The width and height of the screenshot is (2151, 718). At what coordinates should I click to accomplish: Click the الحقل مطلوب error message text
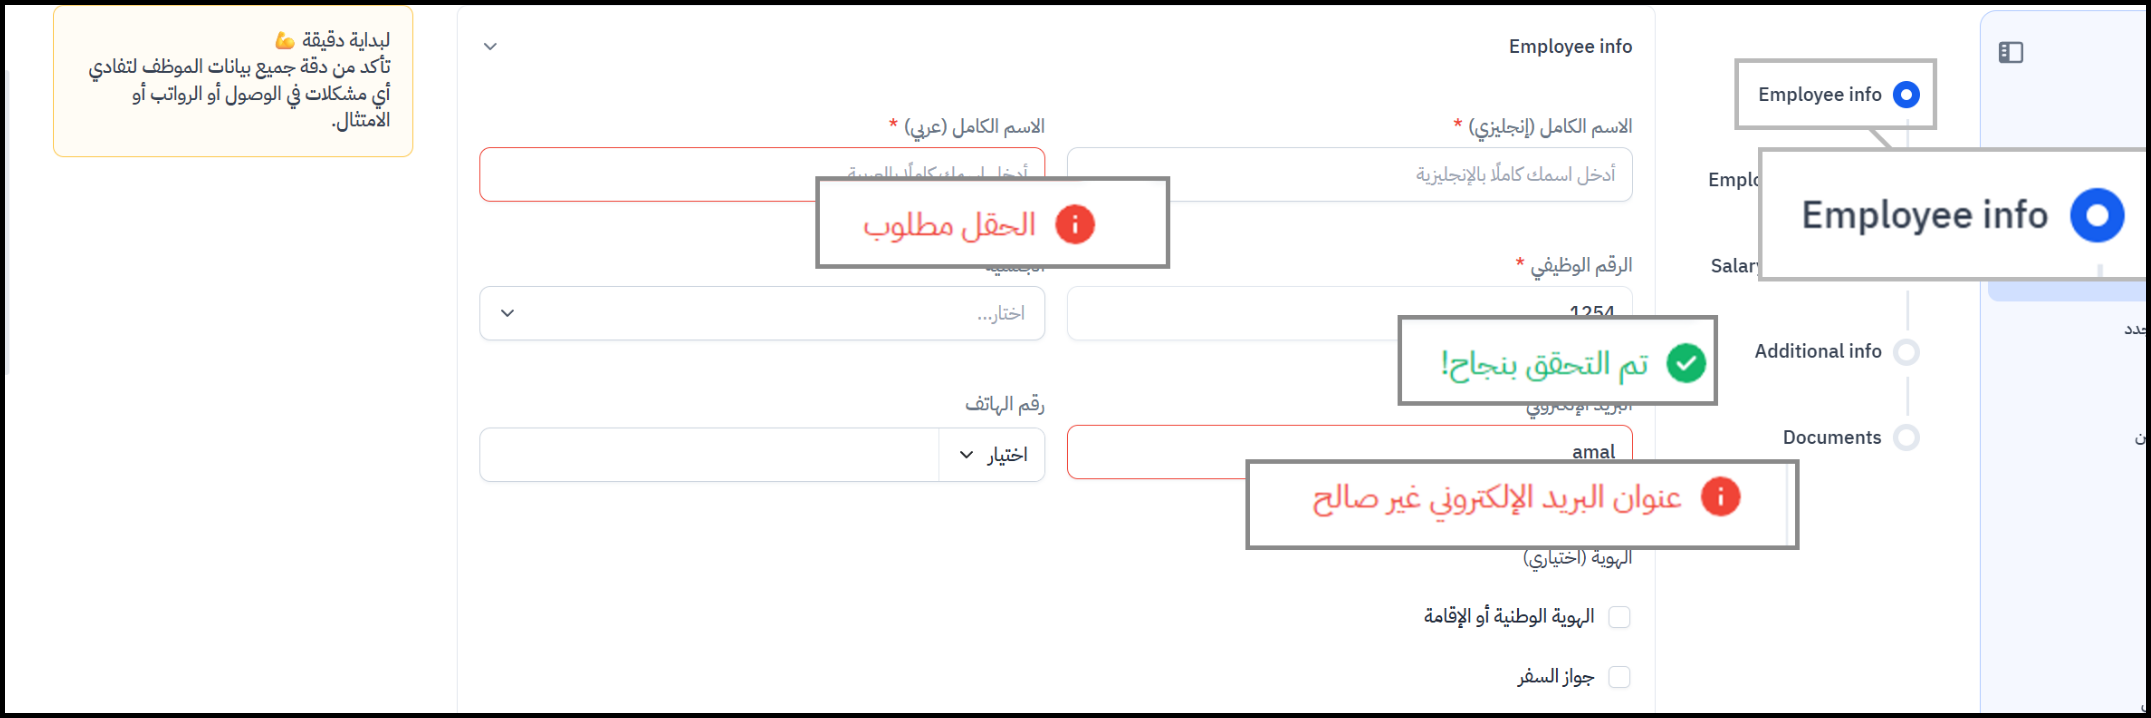949,225
